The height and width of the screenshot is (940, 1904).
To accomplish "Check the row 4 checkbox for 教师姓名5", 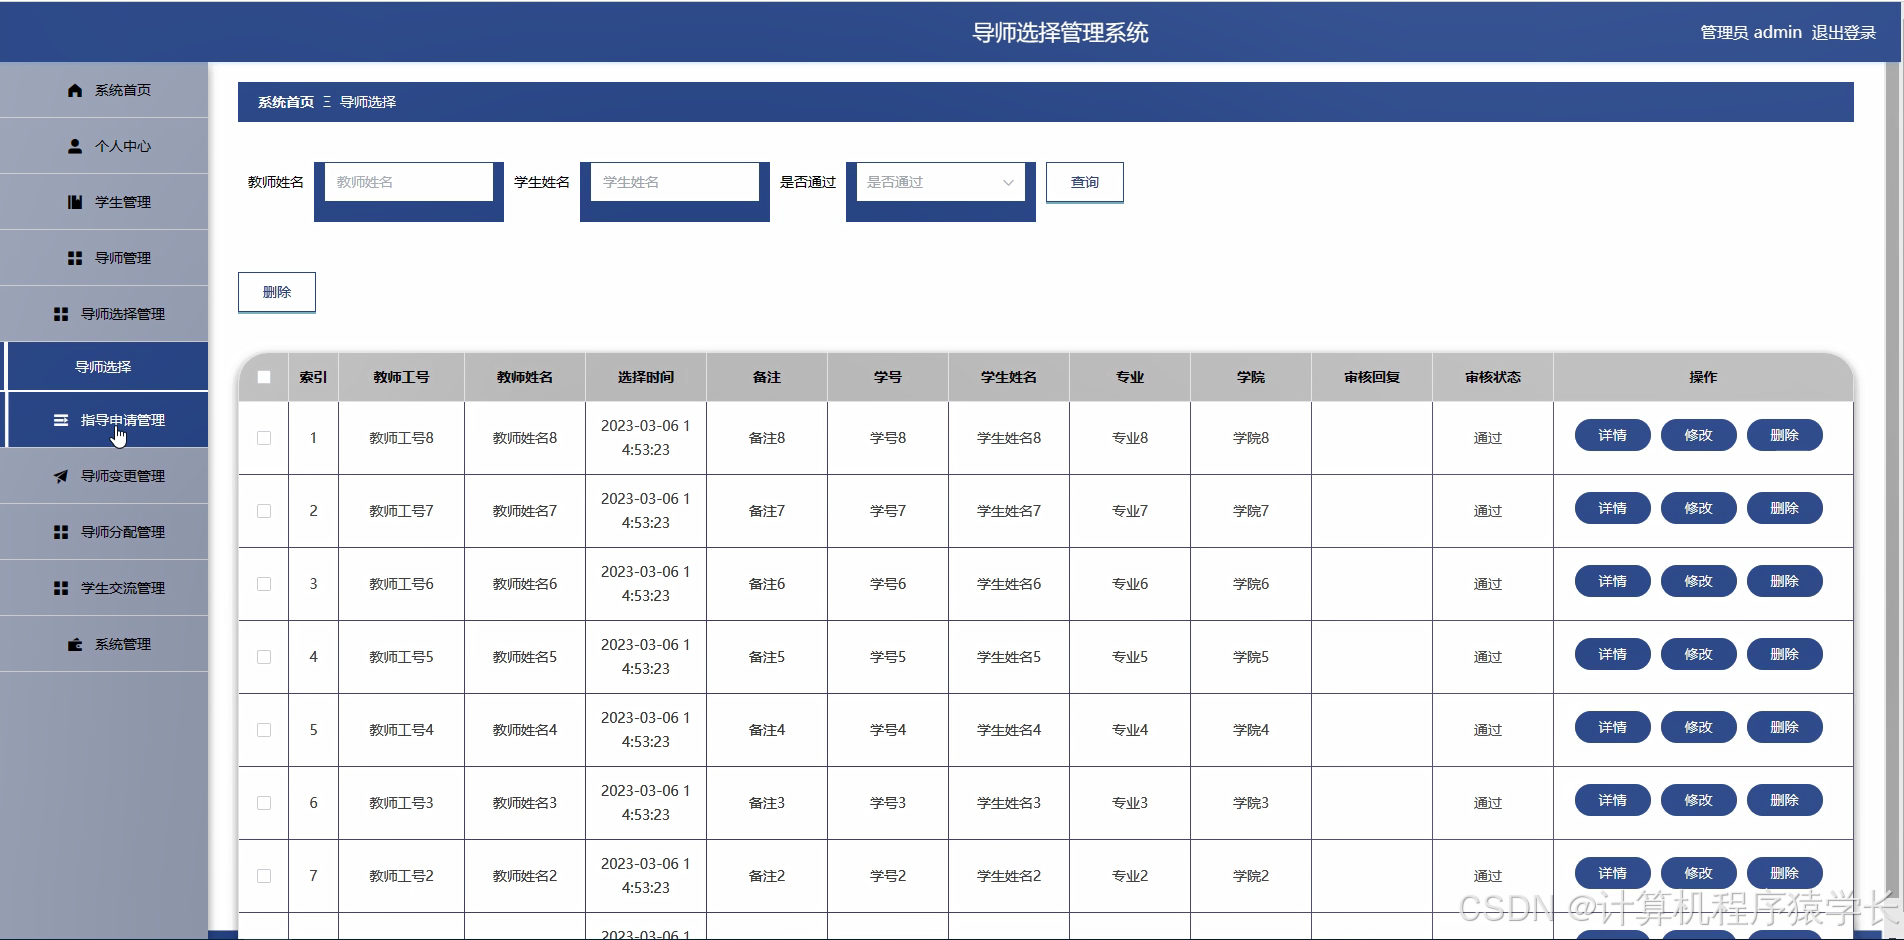I will click(264, 657).
